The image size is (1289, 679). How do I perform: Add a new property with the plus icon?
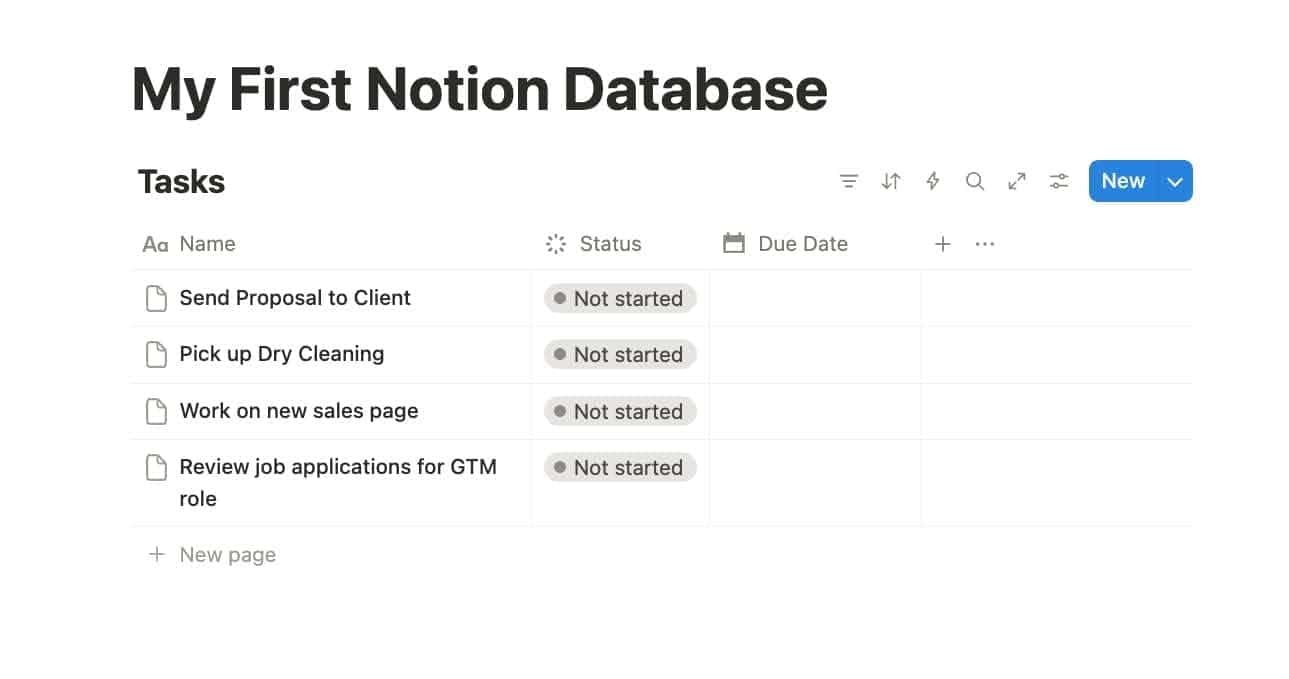[942, 243]
